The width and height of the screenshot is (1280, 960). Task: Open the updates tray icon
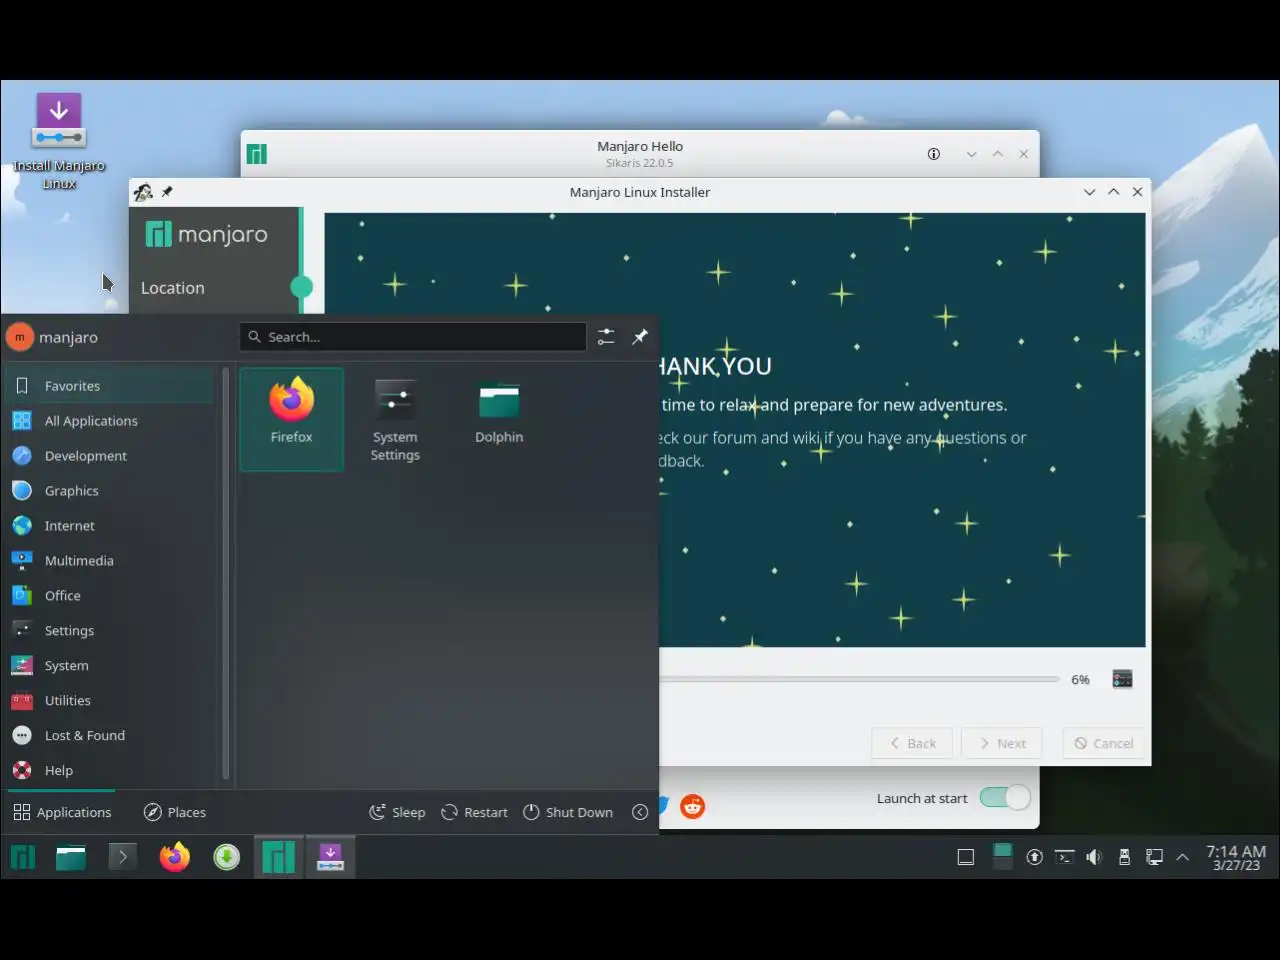tap(1034, 857)
